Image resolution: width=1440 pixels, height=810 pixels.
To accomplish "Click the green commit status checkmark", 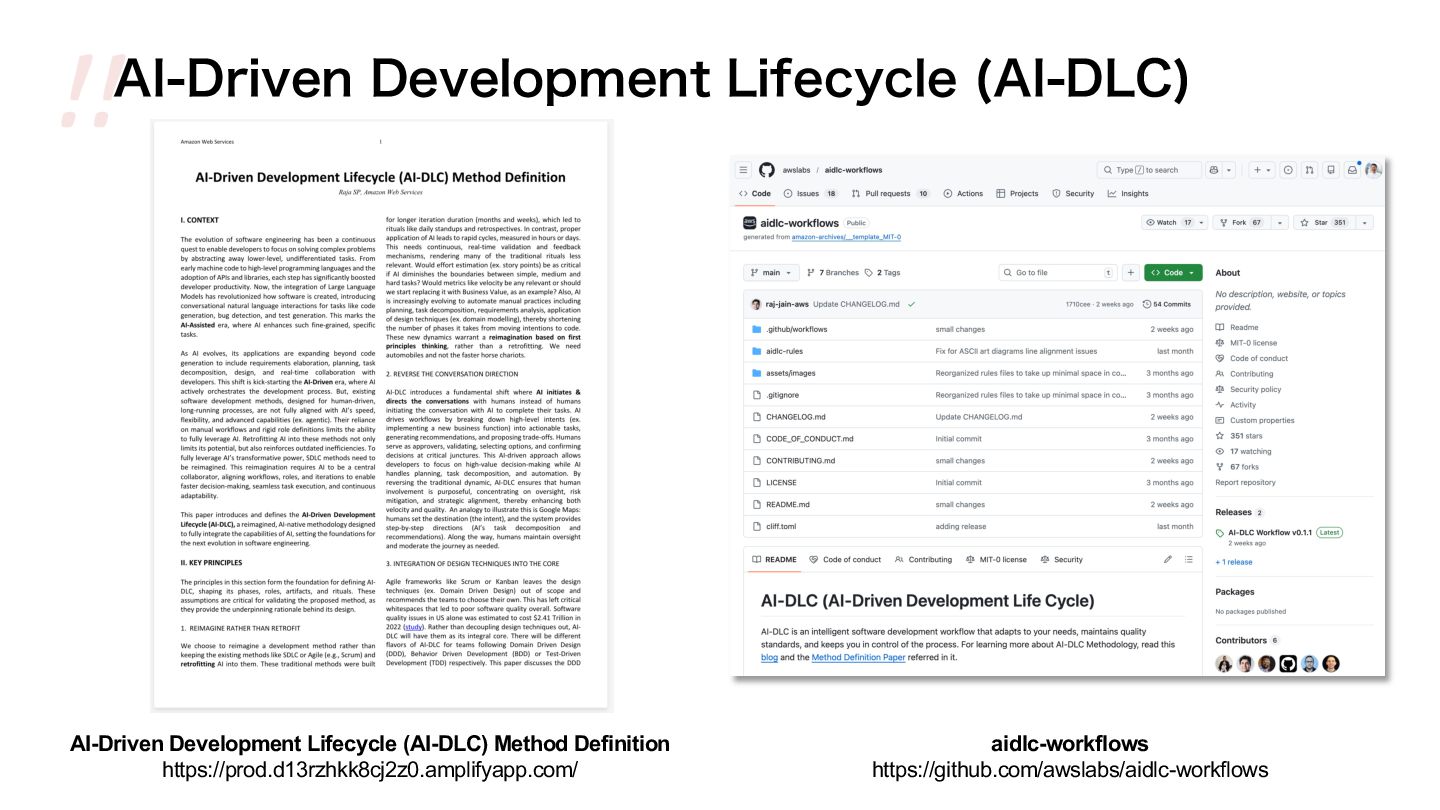I will coord(911,304).
